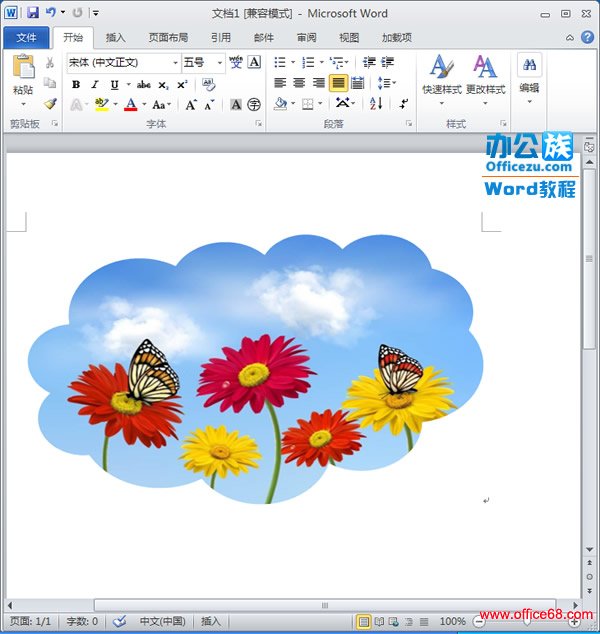This screenshot has width=600, height=634.
Task: Center align the paragraph
Action: pyautogui.click(x=299, y=83)
